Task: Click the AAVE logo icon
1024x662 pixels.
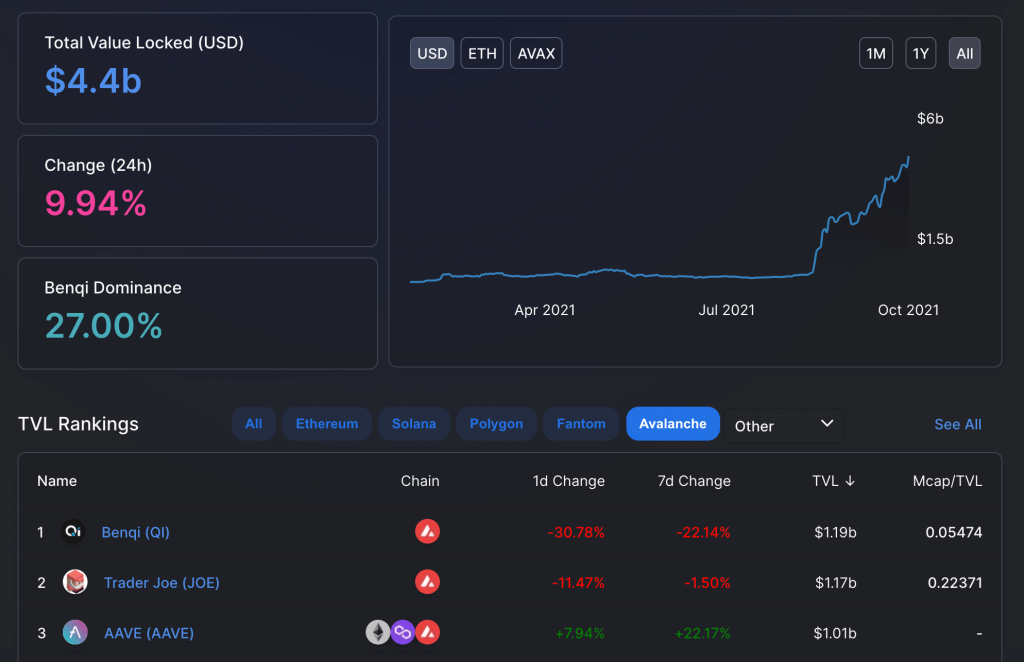Action: 75,632
